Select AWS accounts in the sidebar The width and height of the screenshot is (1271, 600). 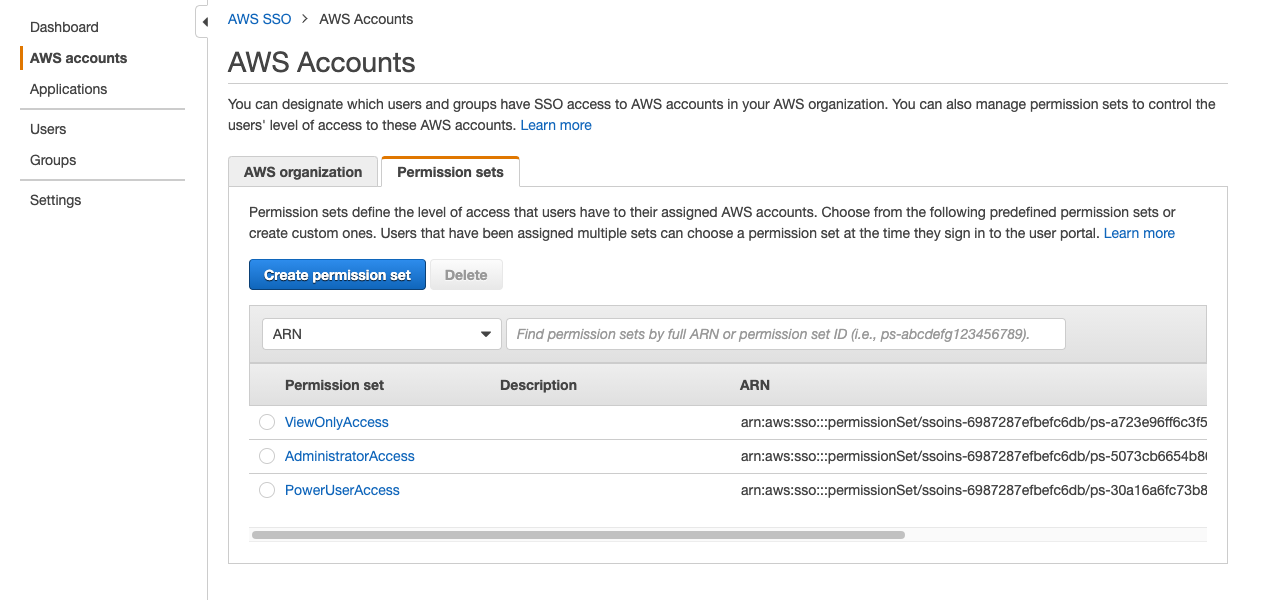click(78, 58)
